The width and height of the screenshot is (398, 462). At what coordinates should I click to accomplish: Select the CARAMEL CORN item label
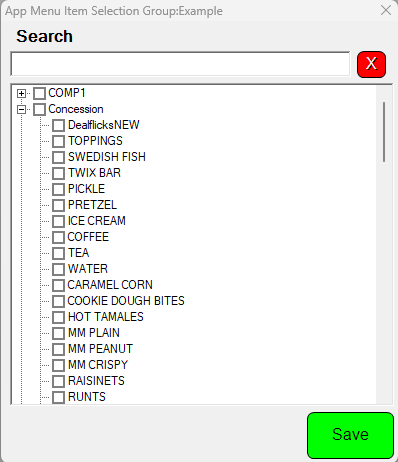110,285
